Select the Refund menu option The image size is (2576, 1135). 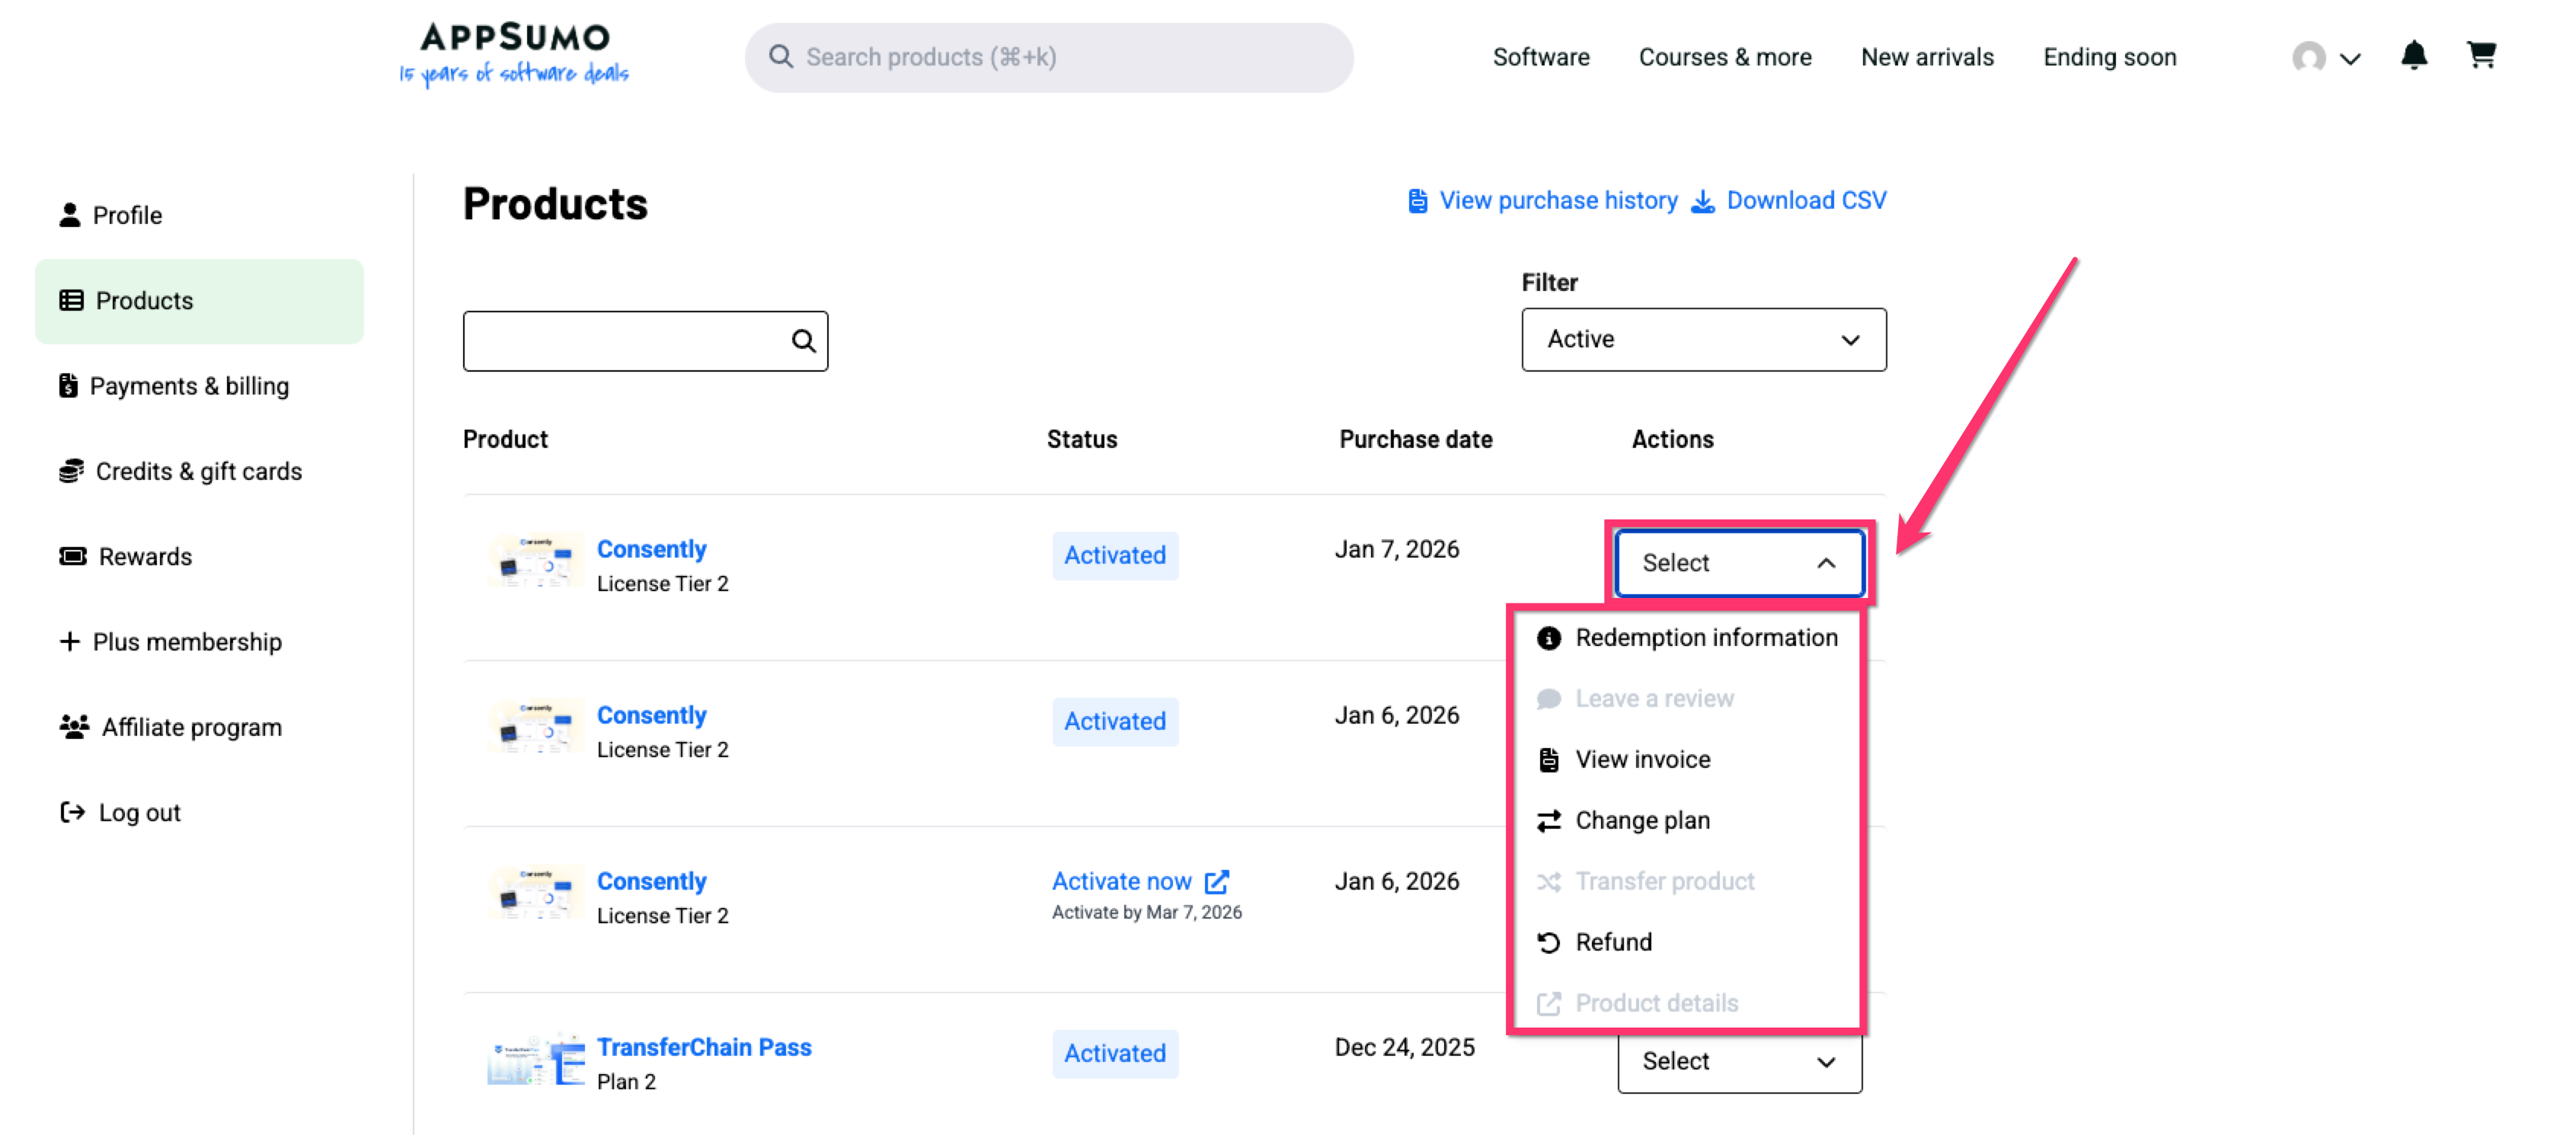(1612, 942)
